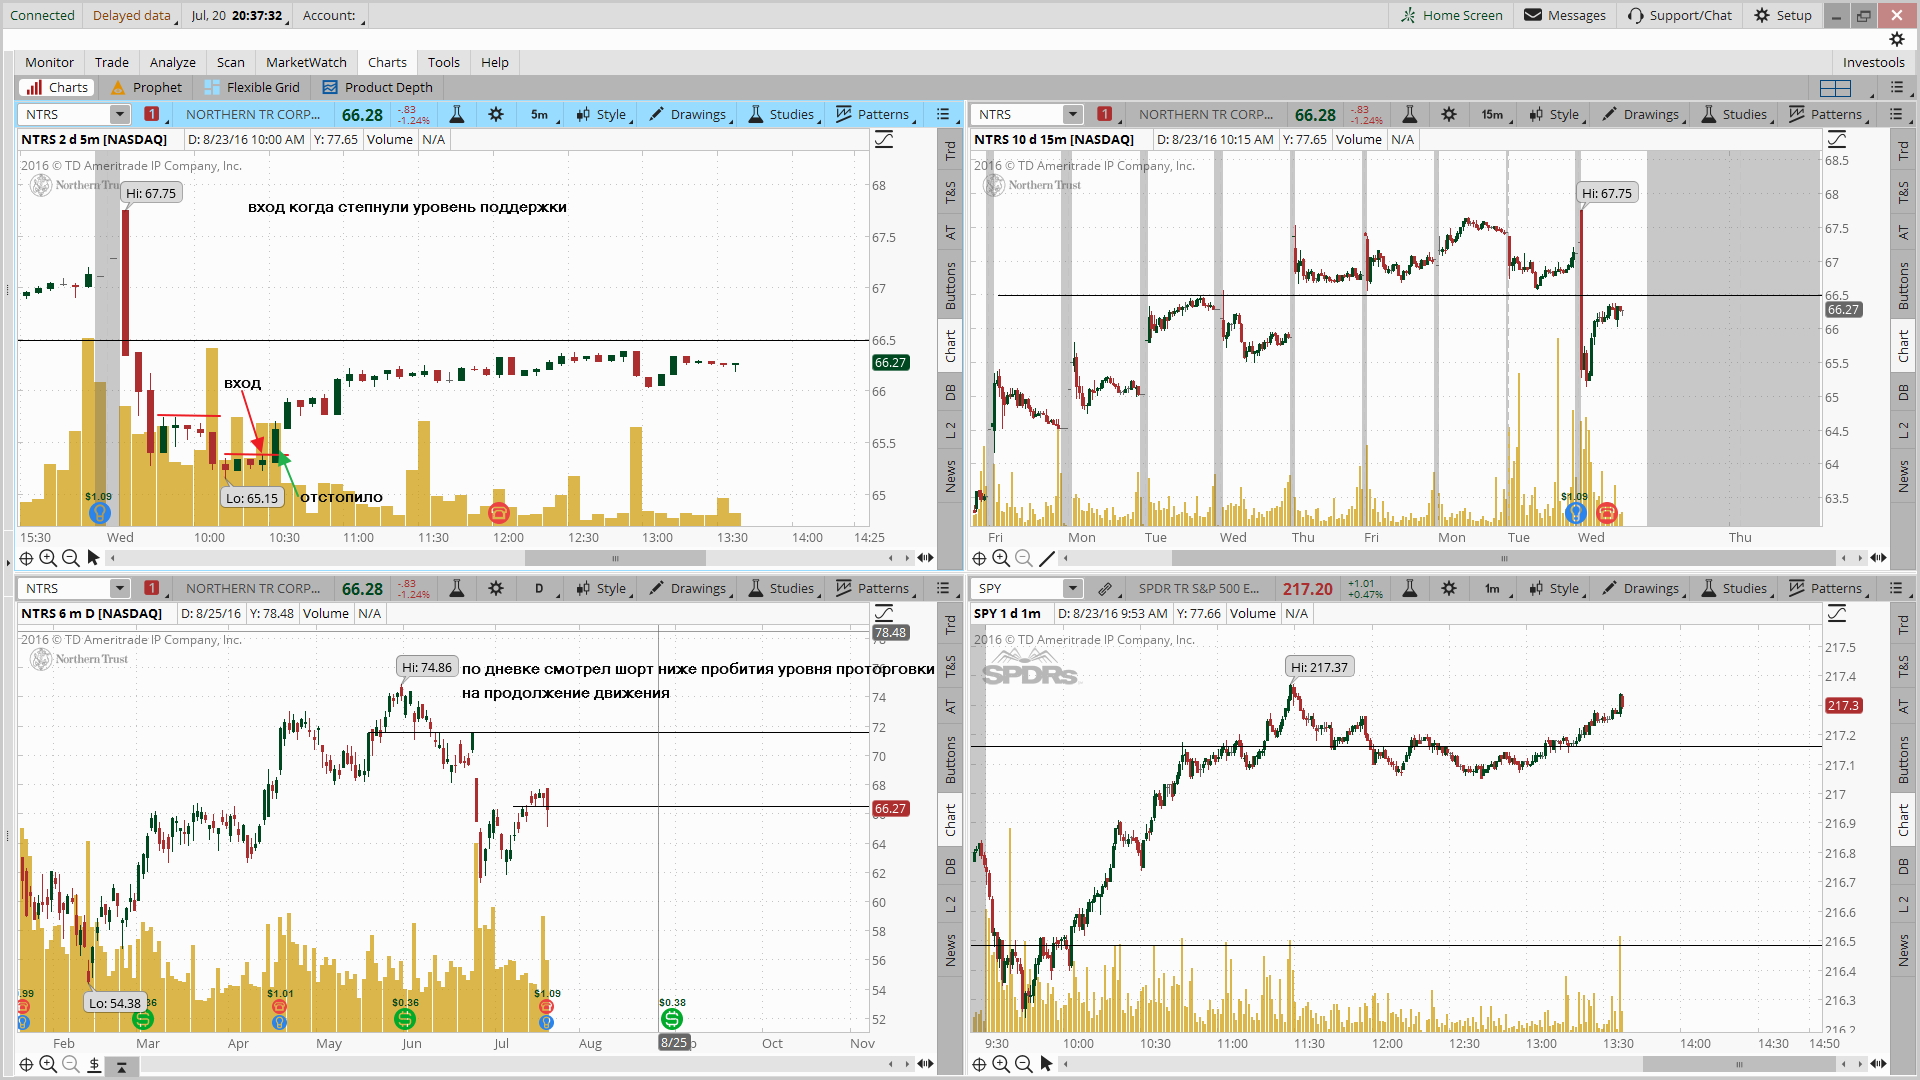Viewport: 1920px width, 1080px height.
Task: Select the pointer tool in top-left chart
Action: click(93, 558)
